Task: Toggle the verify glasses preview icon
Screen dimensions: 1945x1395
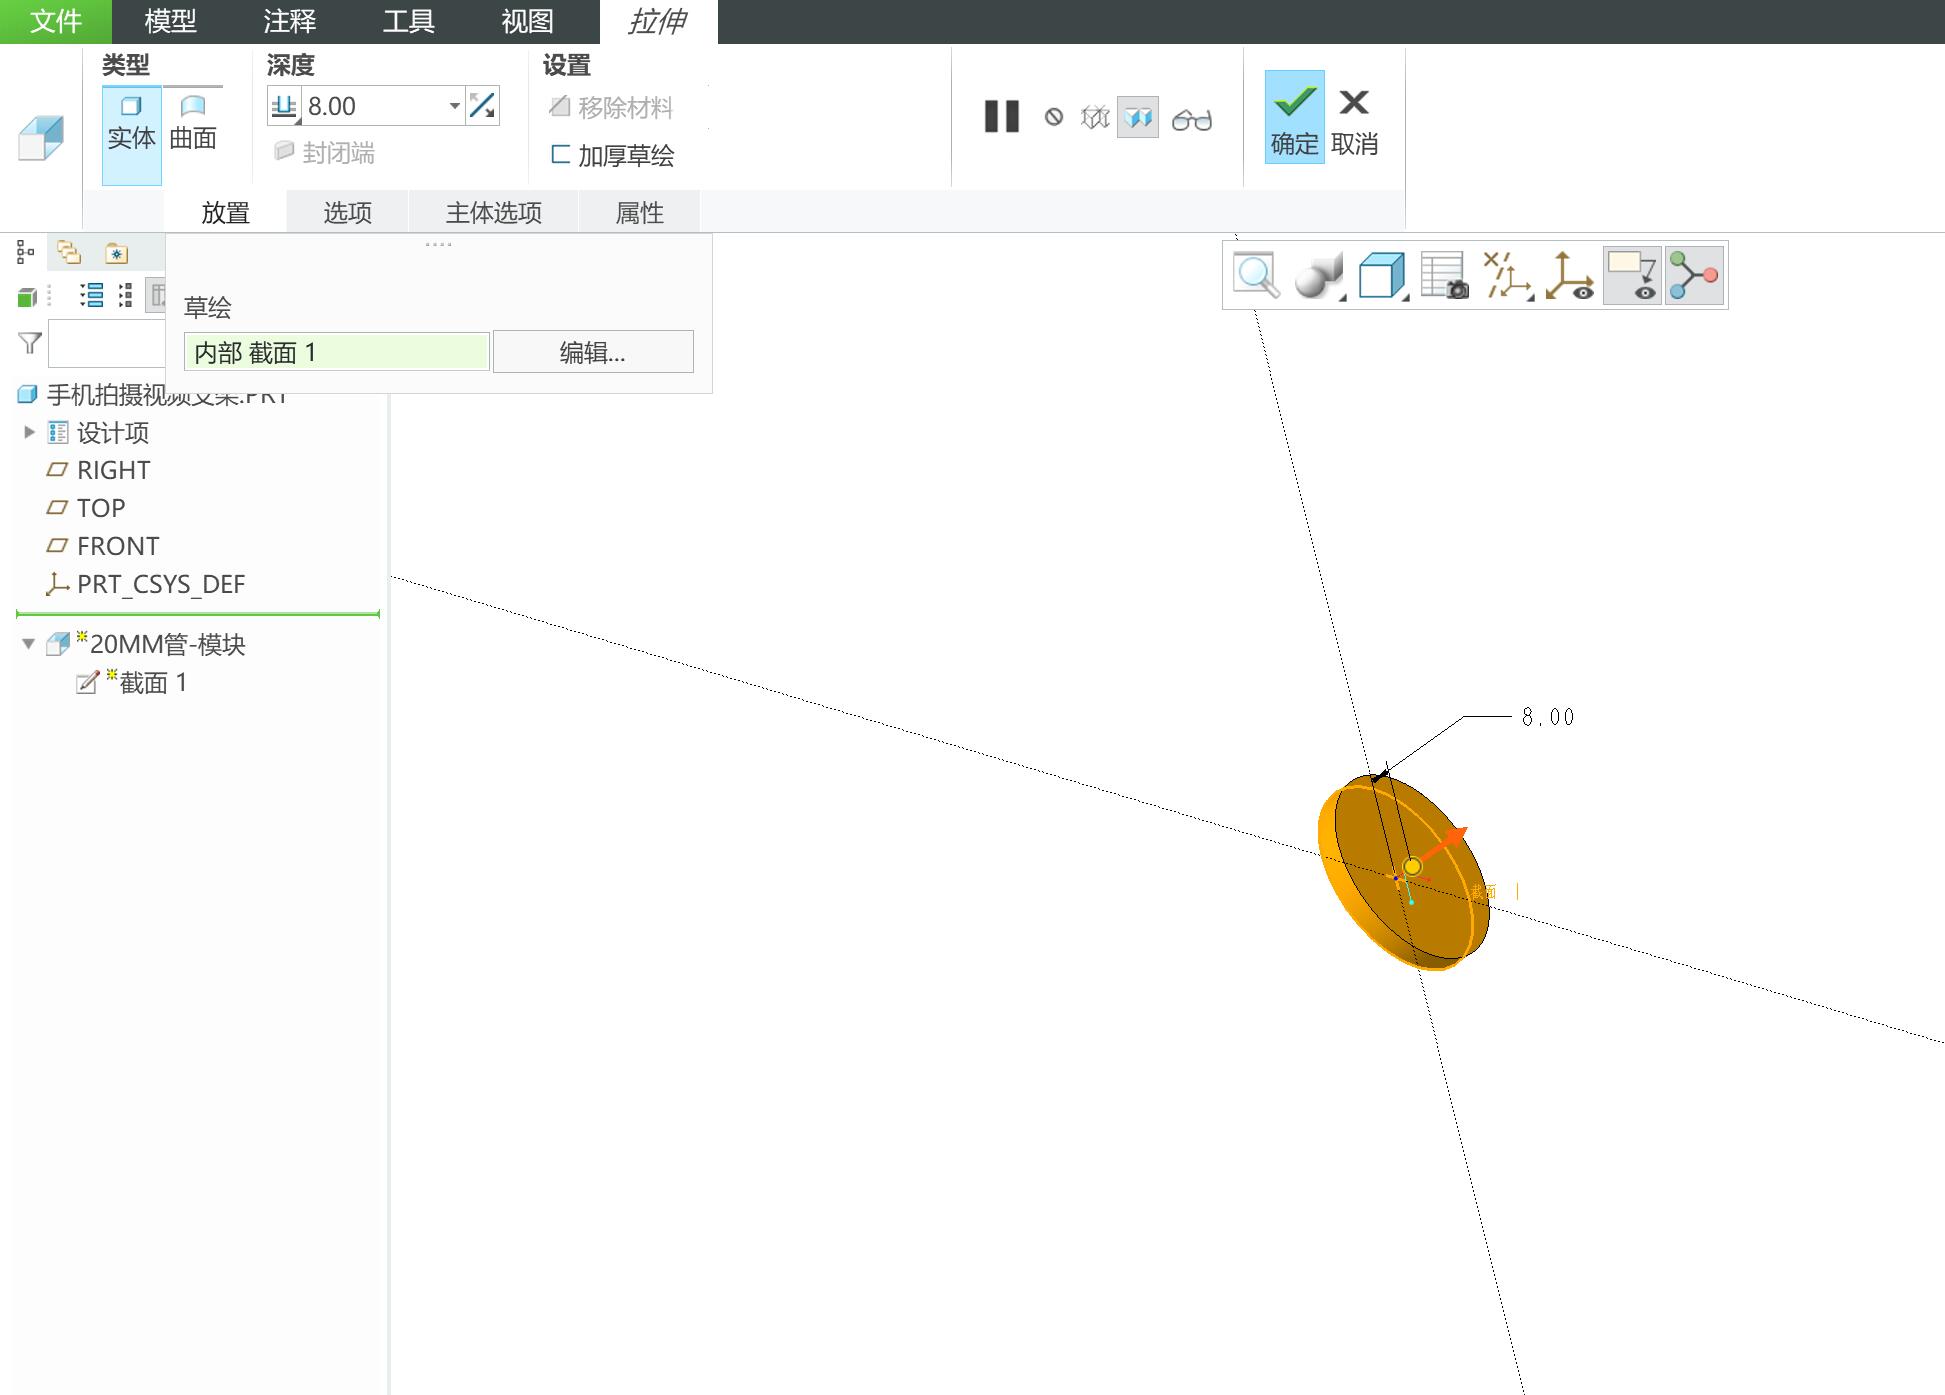Action: coord(1192,119)
